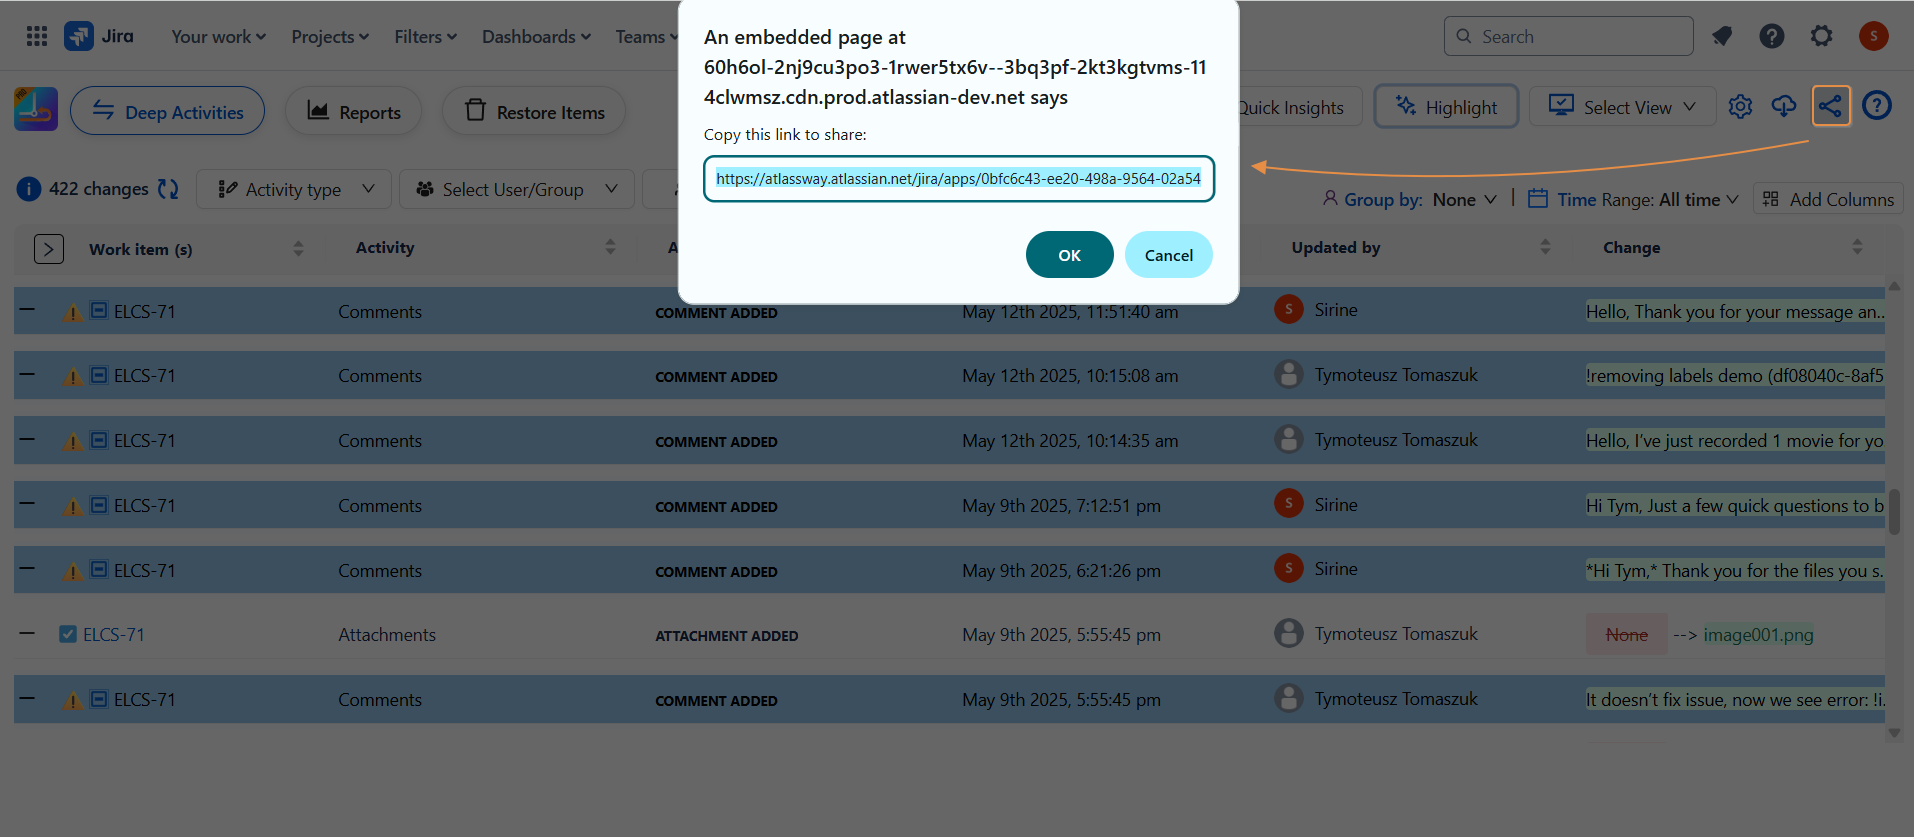Click the cloud download export icon
Viewport: 1914px width, 837px height.
point(1784,106)
